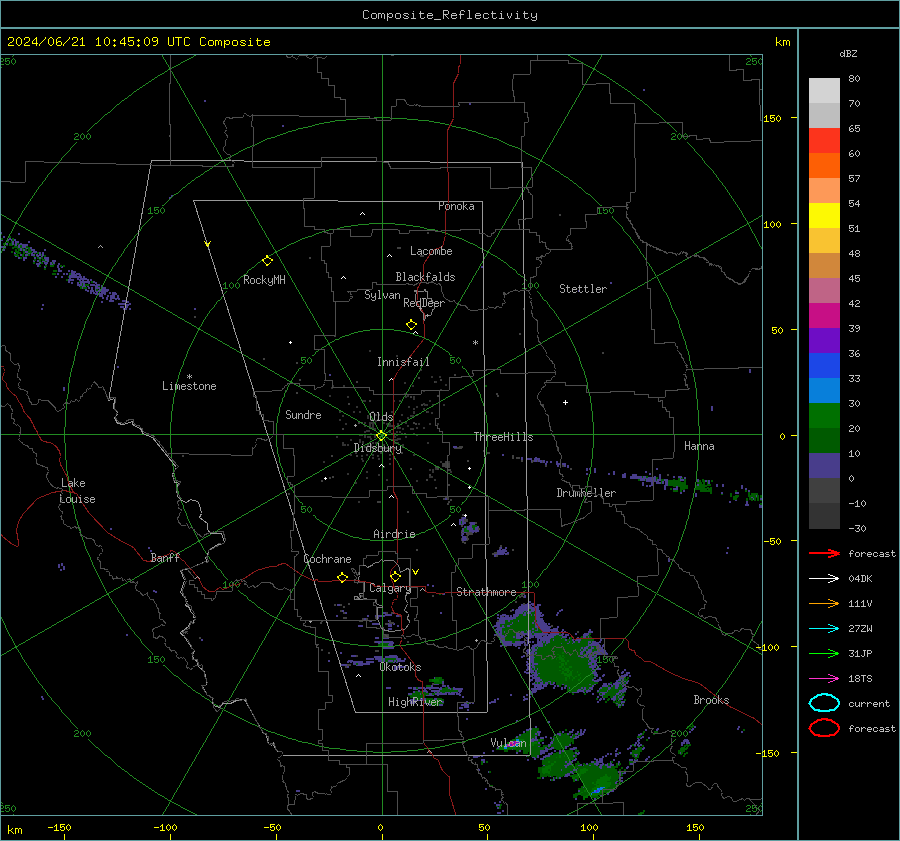Viewport: 900px width, 841px height.
Task: Click the Sundre label
Action: point(303,415)
